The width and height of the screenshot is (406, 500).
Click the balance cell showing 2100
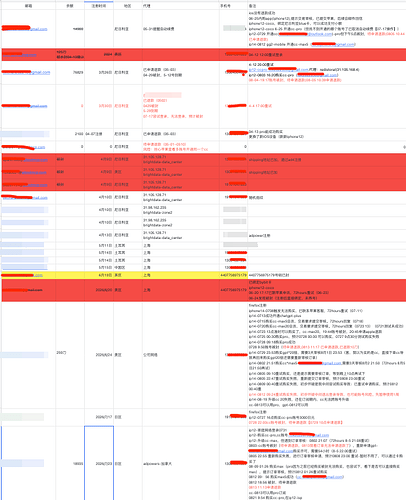point(70,134)
